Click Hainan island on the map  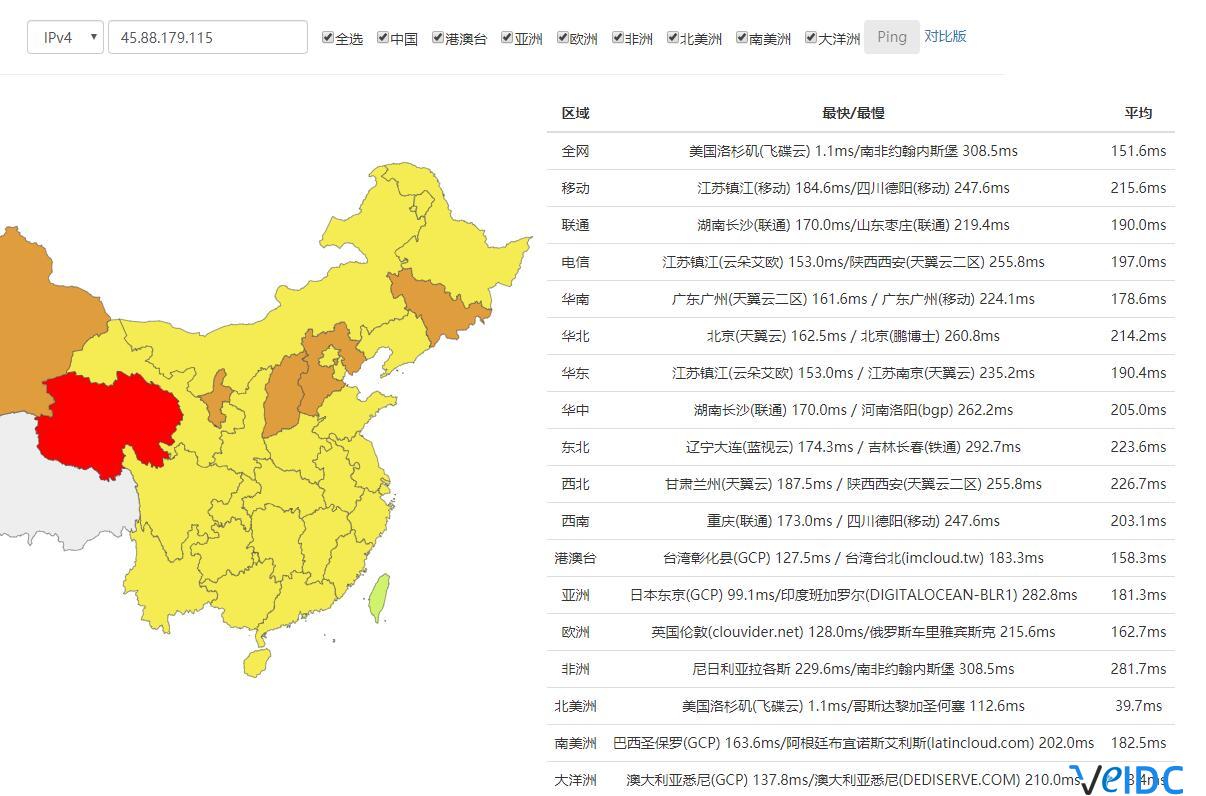pos(257,662)
